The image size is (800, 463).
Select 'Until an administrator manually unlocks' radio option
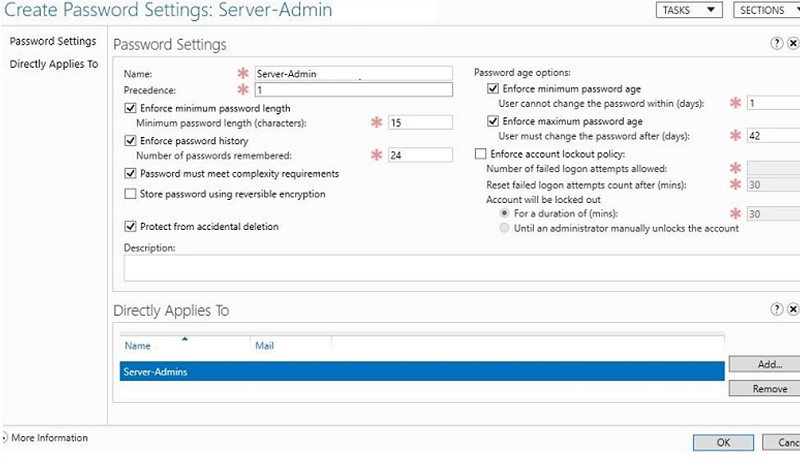click(x=503, y=228)
